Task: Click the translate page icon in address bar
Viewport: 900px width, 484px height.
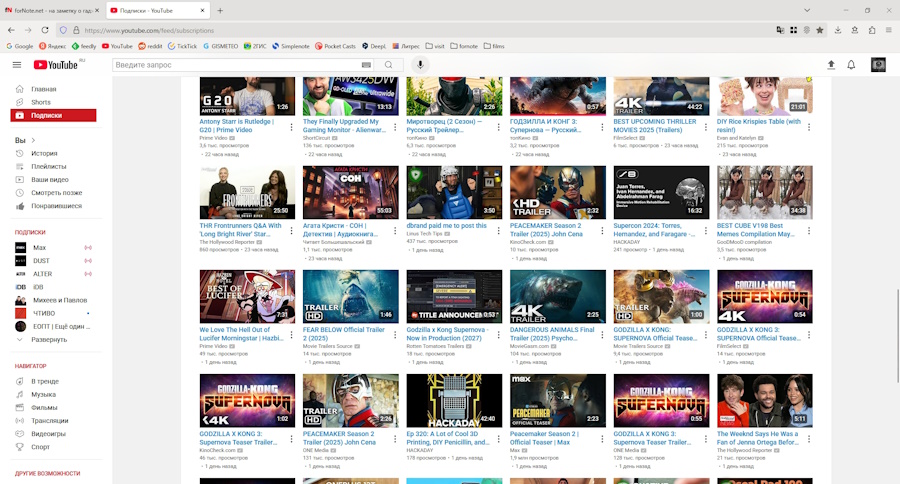Action: [x=780, y=30]
